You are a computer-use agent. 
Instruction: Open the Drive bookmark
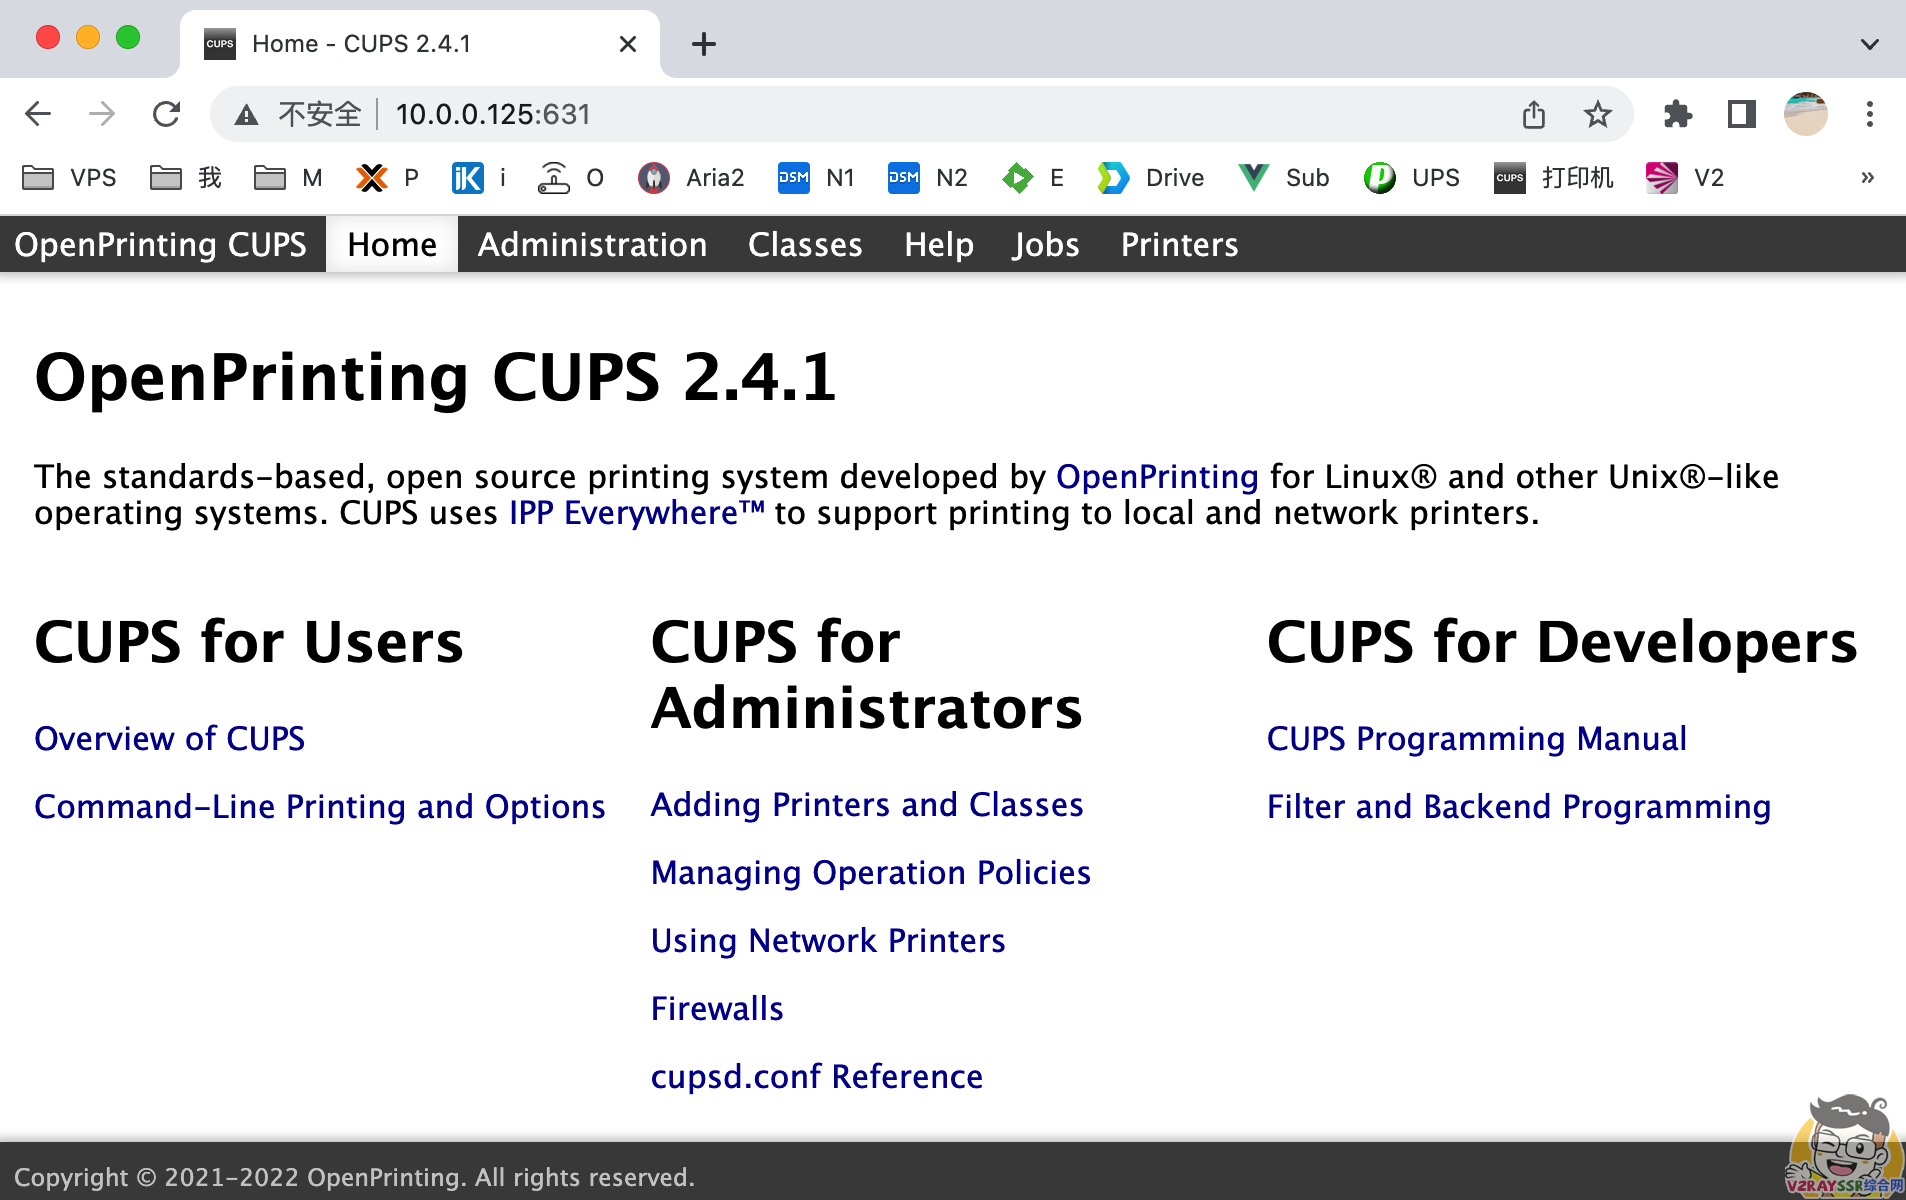point(1151,178)
